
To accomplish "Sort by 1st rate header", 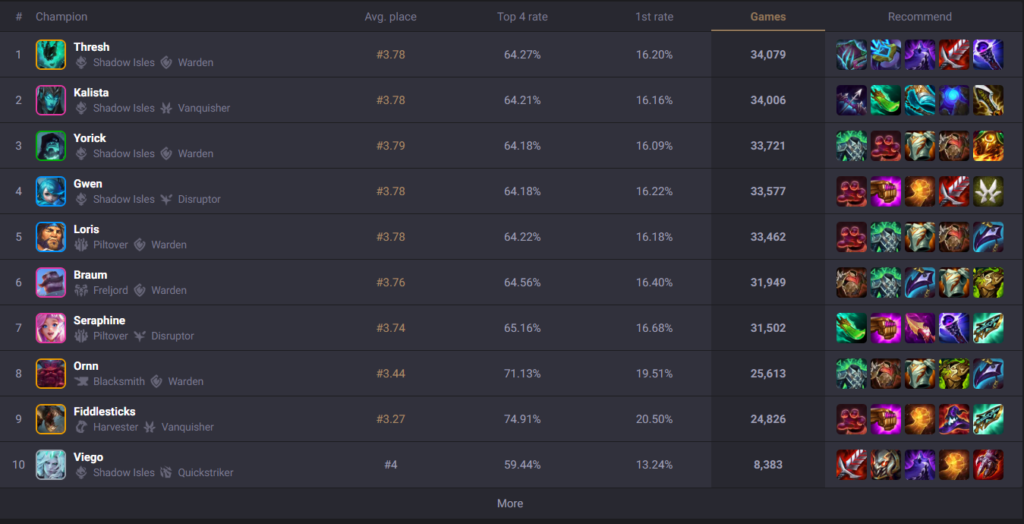I will click(x=654, y=17).
